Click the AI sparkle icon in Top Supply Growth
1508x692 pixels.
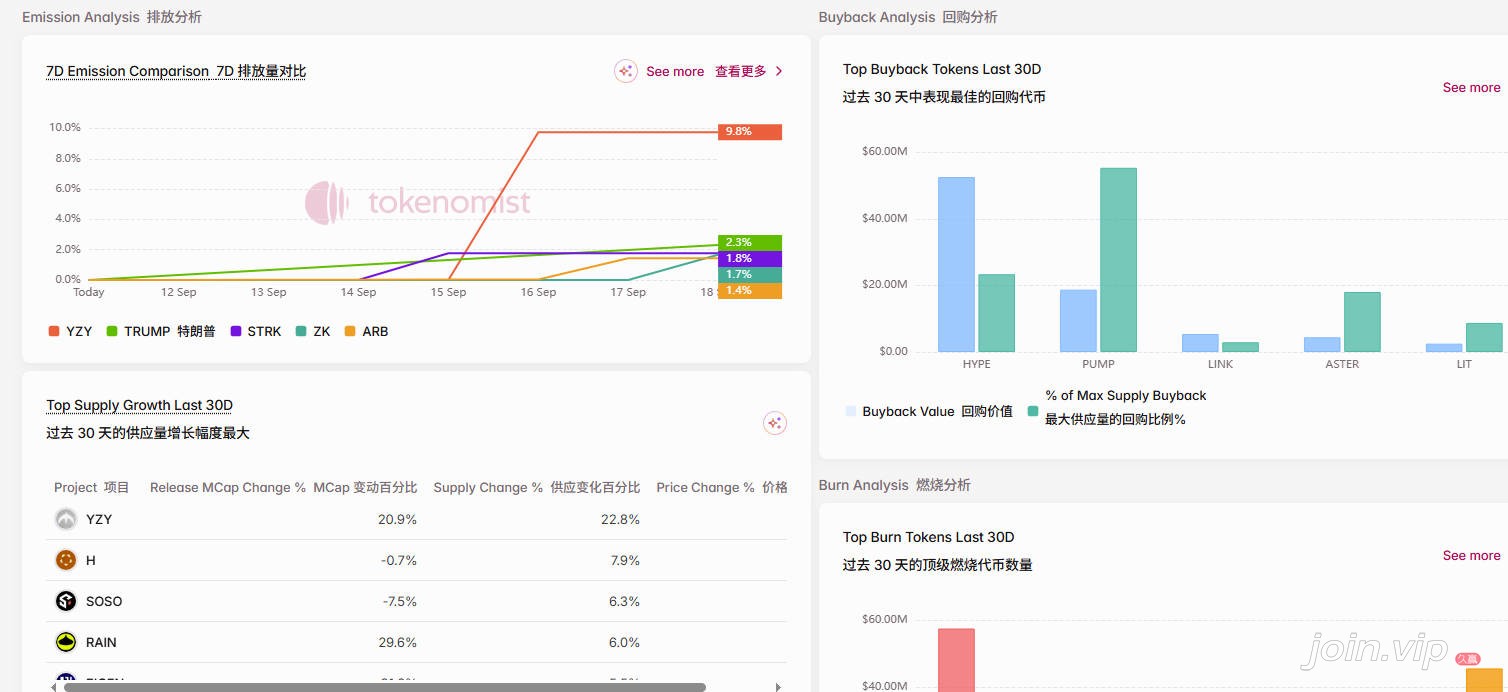point(775,423)
